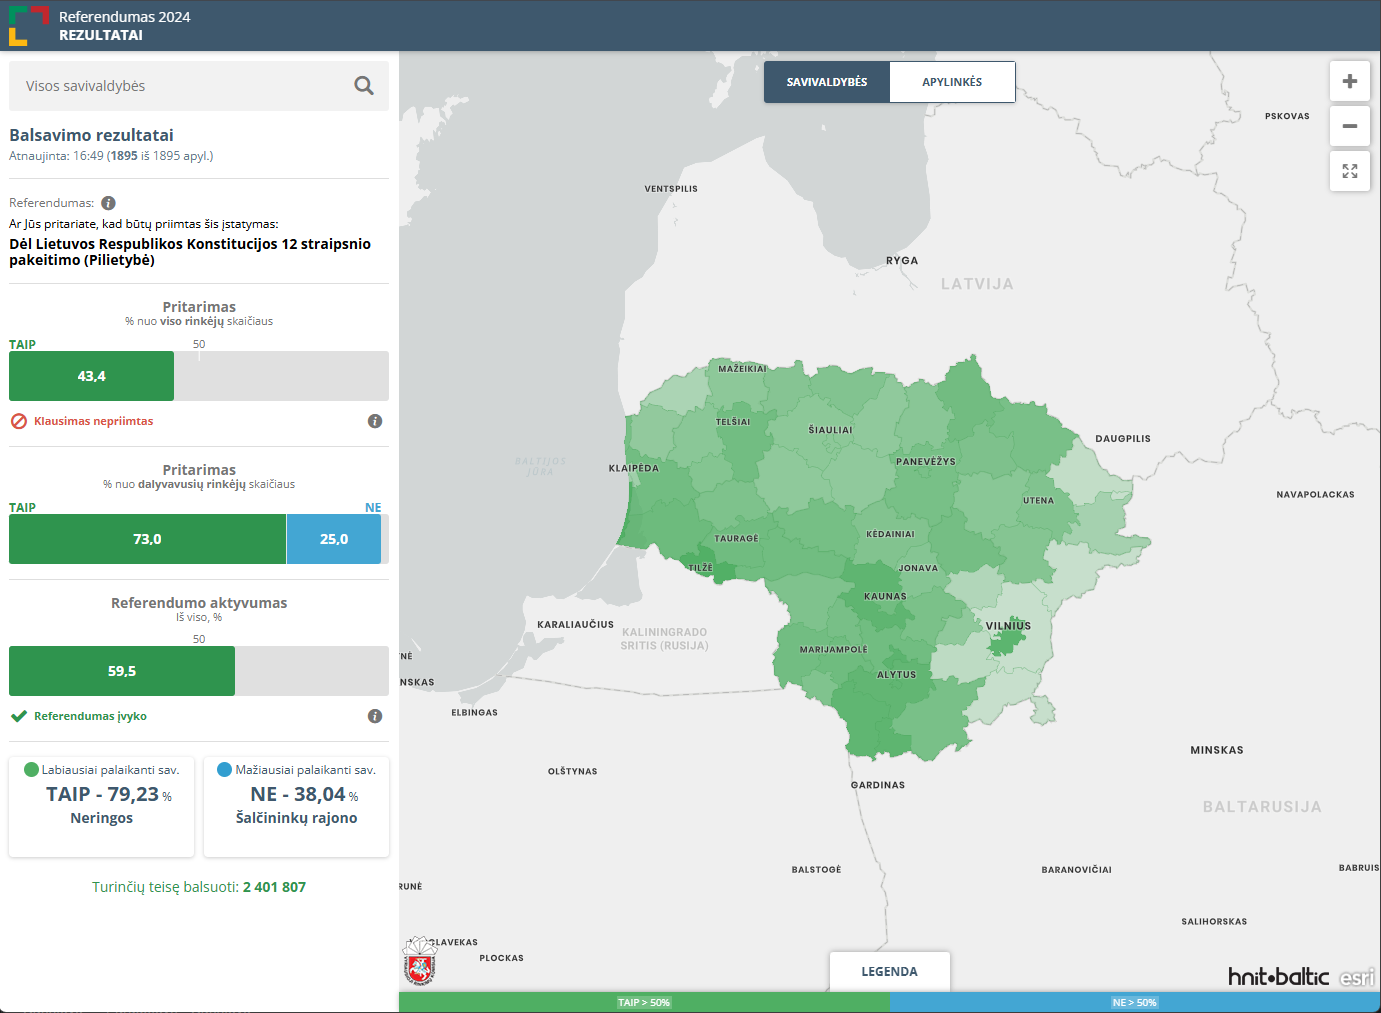This screenshot has height=1013, width=1381.
Task: Show info for Klausimas nepriimtas status
Action: pyautogui.click(x=375, y=421)
